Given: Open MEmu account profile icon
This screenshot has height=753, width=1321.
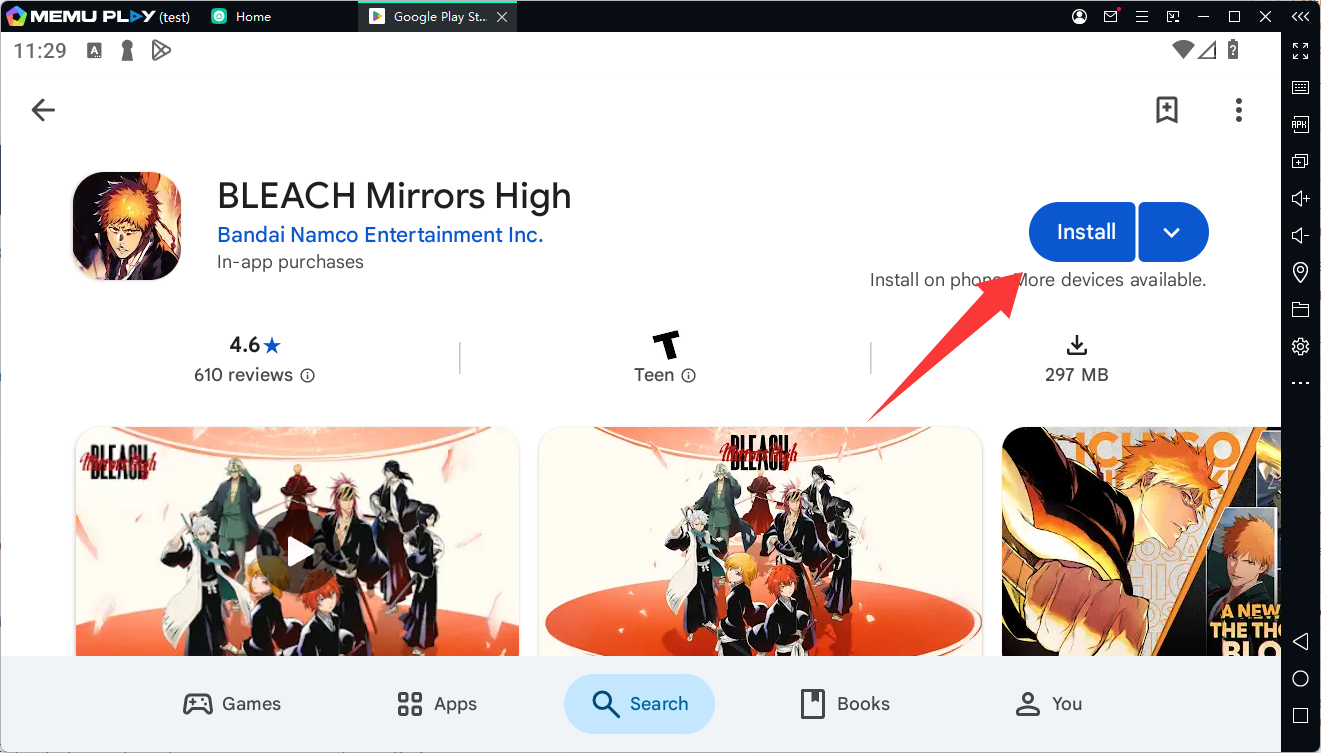Looking at the screenshot, I should click(1080, 17).
